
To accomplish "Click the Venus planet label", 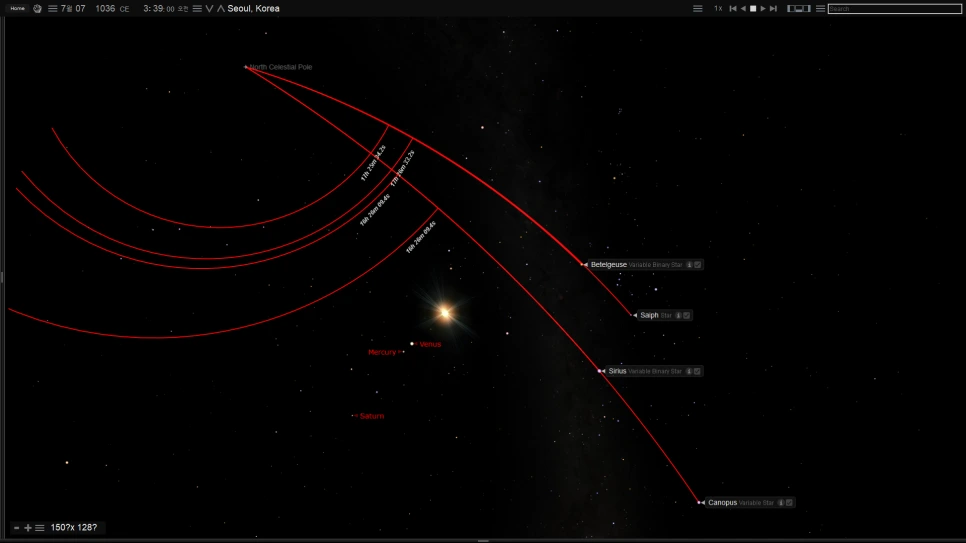I will (x=430, y=345).
